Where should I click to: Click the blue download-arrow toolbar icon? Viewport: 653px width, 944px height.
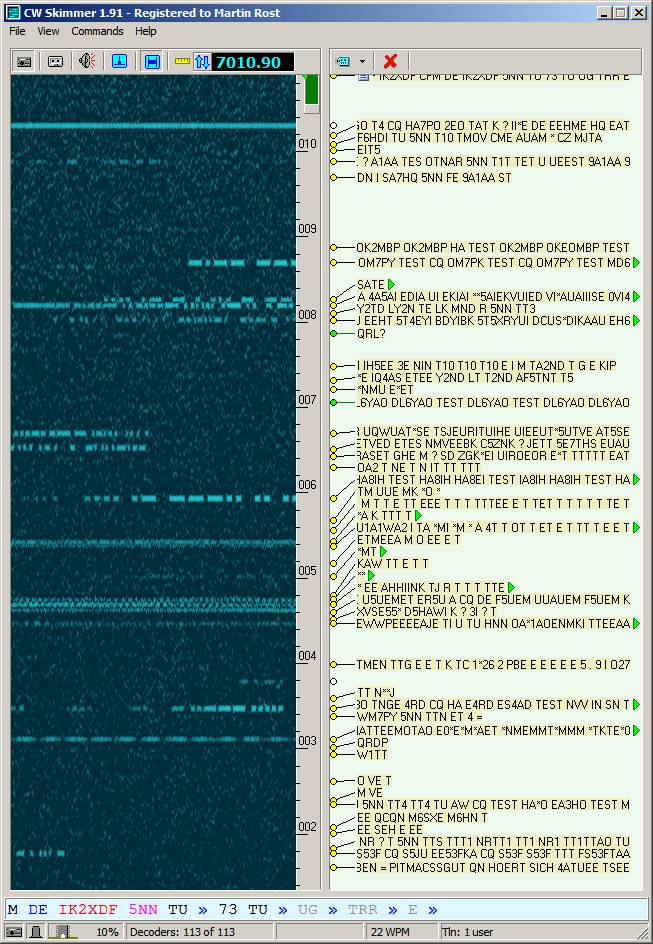pos(119,61)
